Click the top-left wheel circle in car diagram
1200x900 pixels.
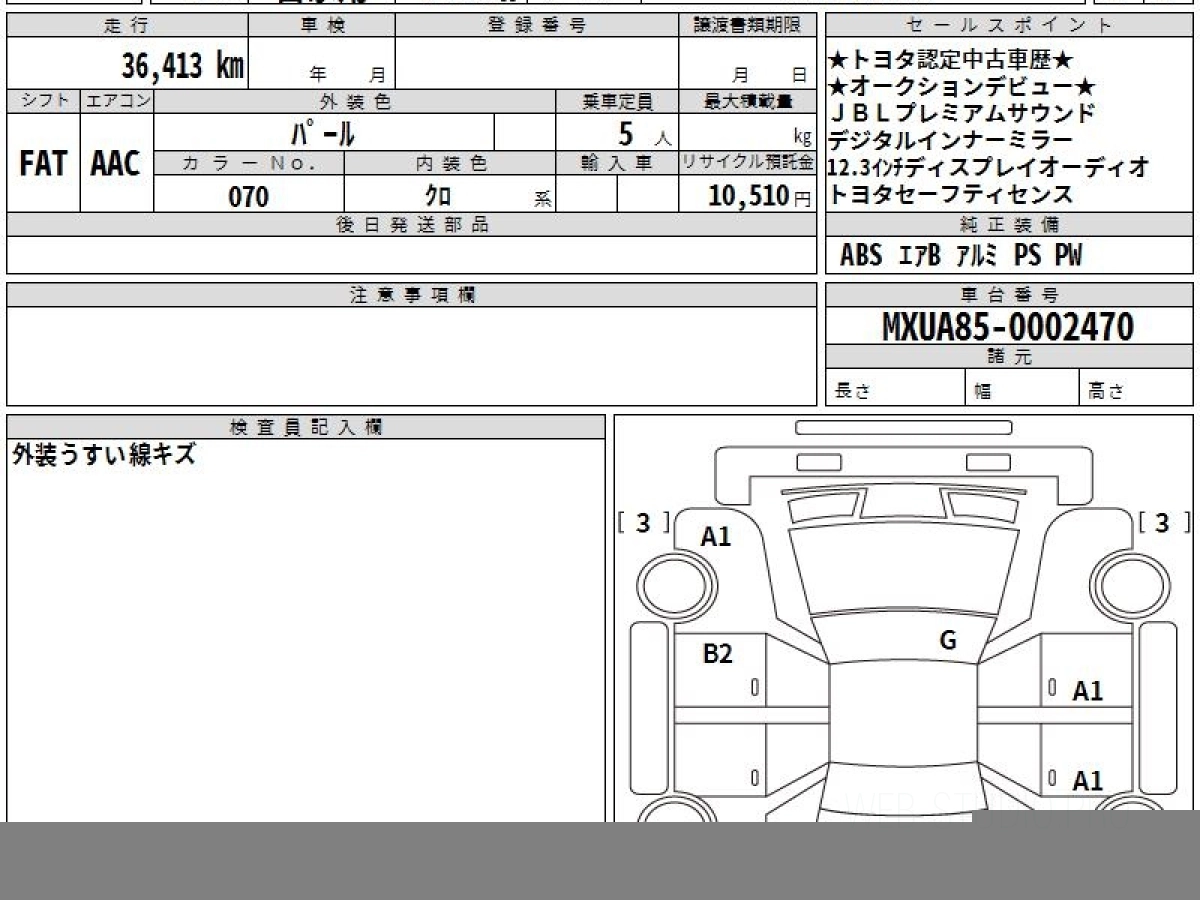(x=679, y=583)
